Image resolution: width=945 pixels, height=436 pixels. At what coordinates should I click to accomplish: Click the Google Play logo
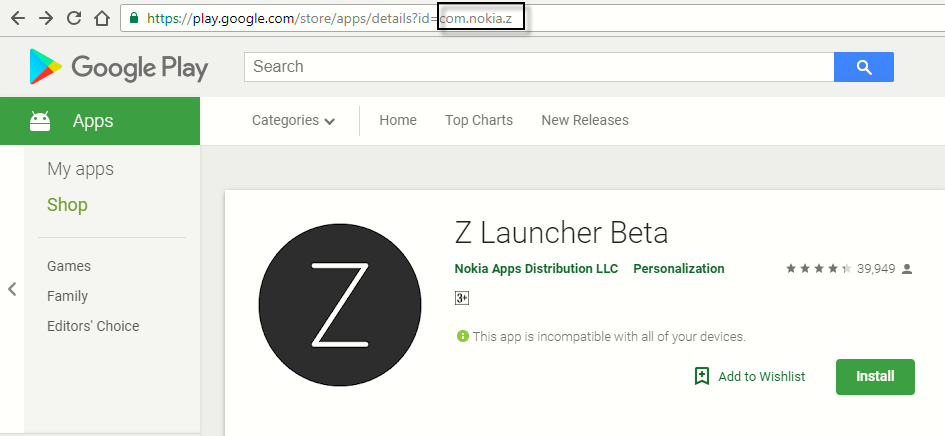[x=119, y=67]
